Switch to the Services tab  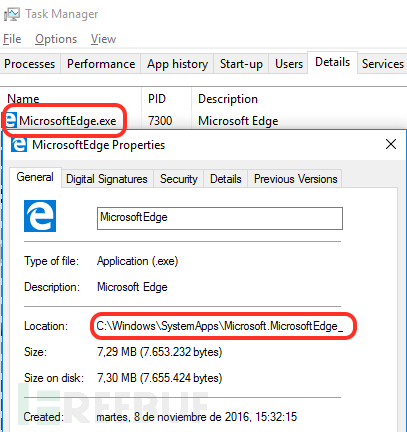click(x=383, y=64)
